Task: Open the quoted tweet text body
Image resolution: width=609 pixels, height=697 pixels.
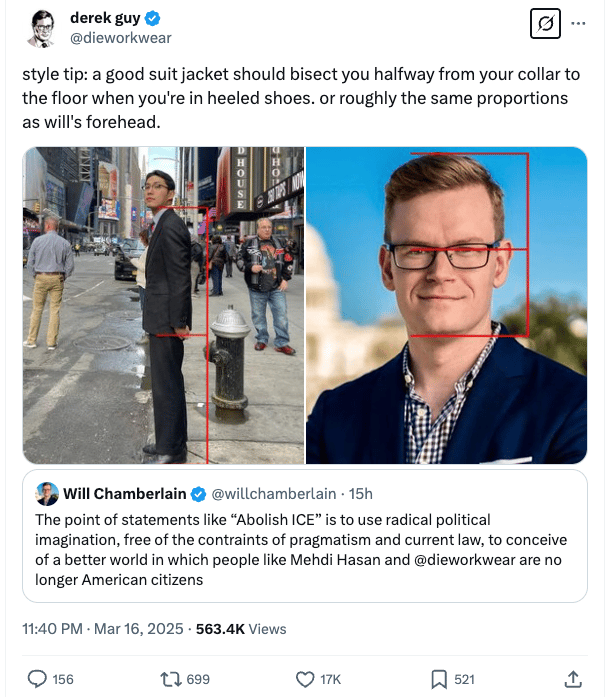Action: click(301, 550)
